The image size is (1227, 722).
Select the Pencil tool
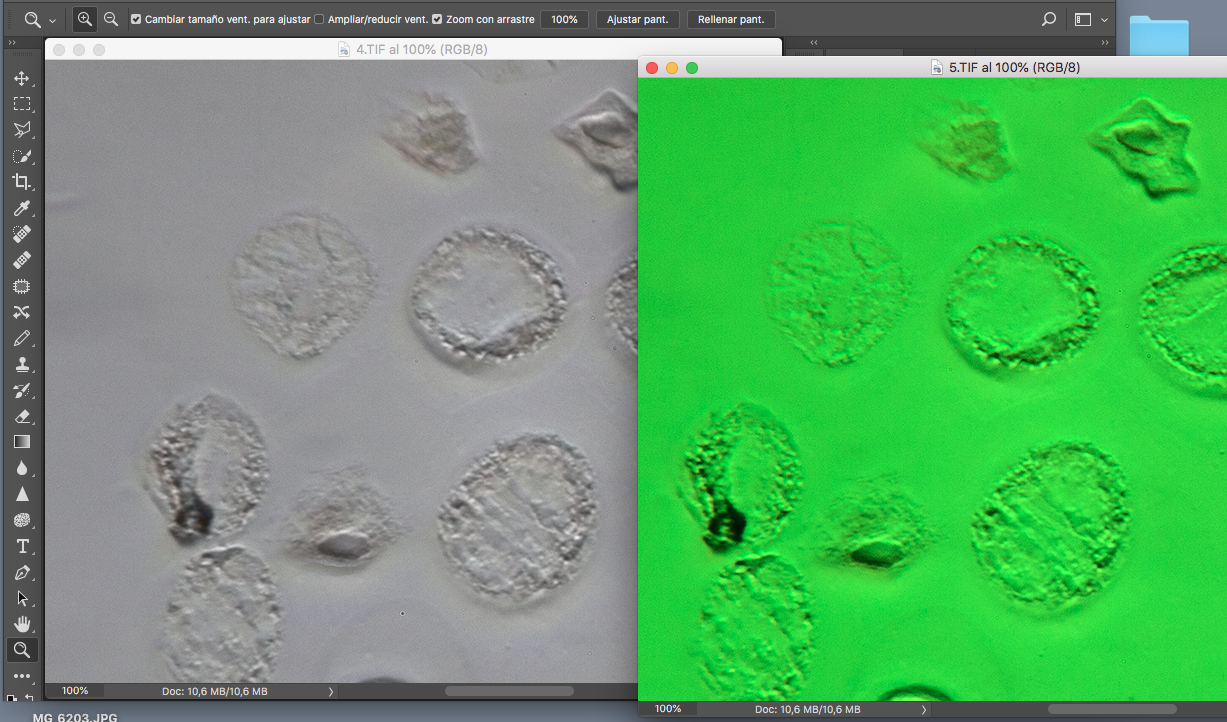[22, 338]
